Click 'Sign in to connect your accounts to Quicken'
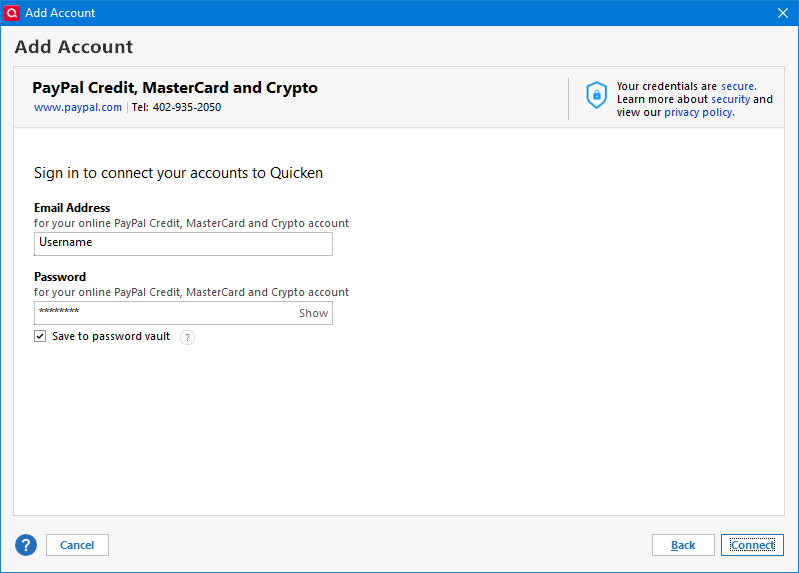Viewport: 799px width, 573px height. pyautogui.click(x=178, y=173)
